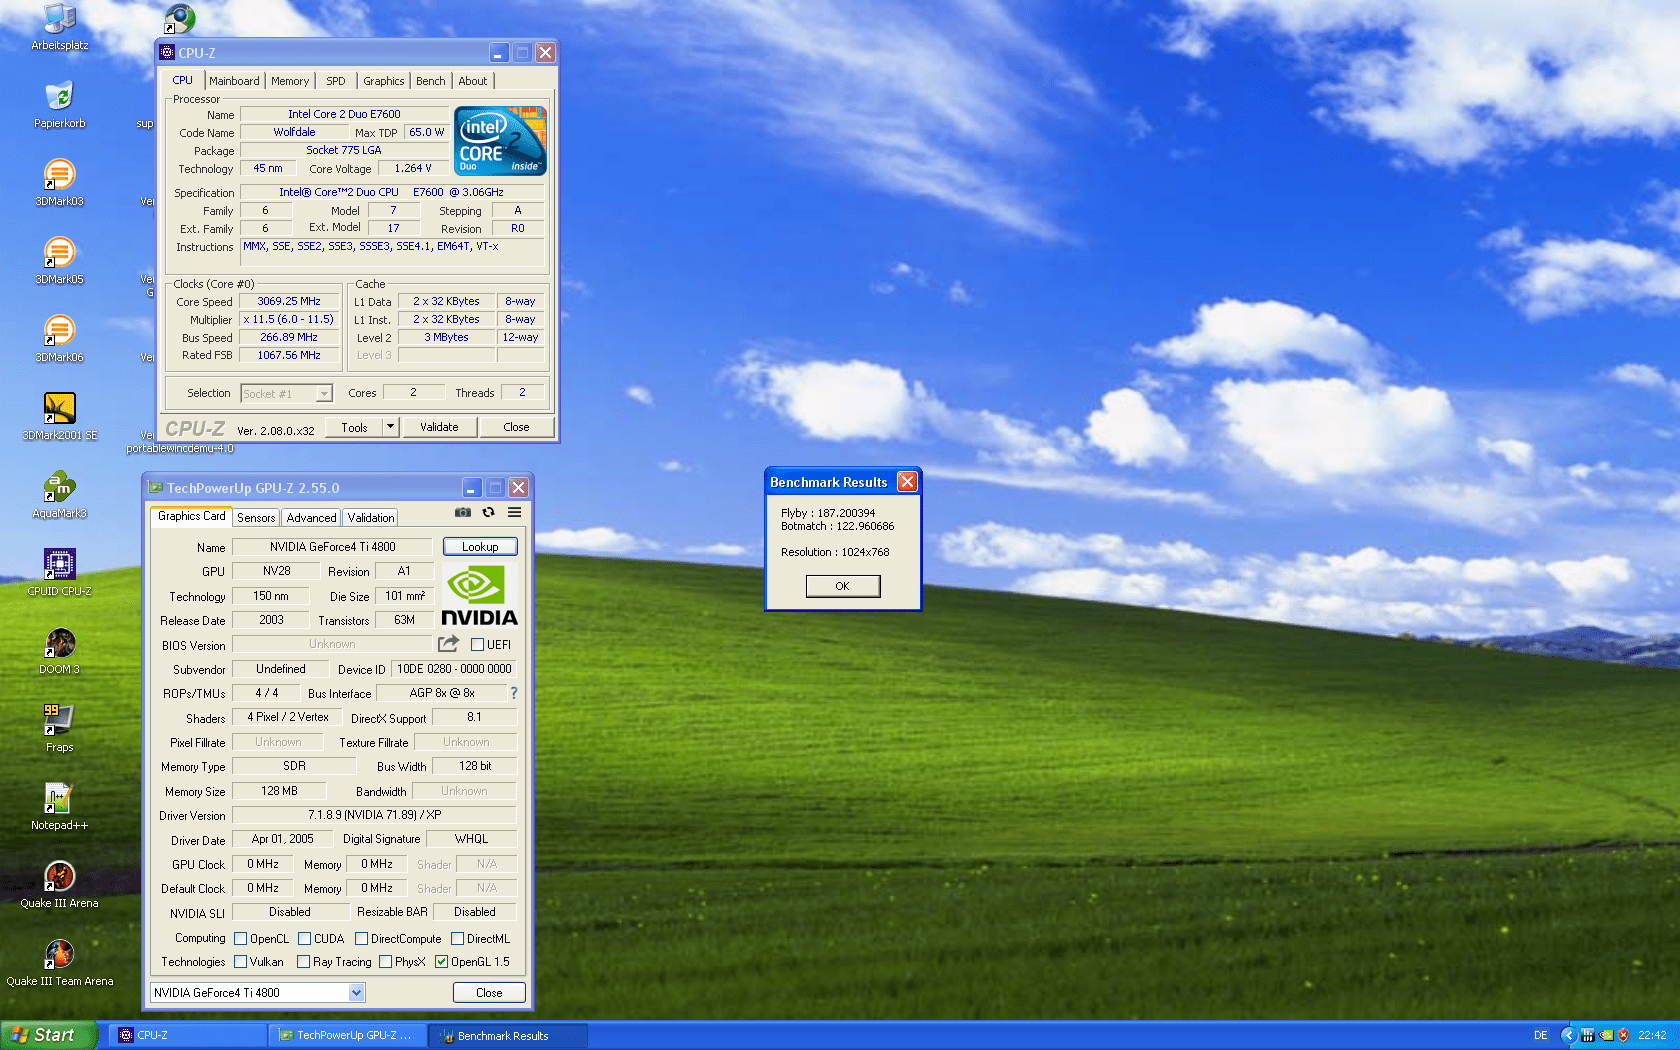
Task: Toggle the DirectML checkbox
Action: (457, 939)
